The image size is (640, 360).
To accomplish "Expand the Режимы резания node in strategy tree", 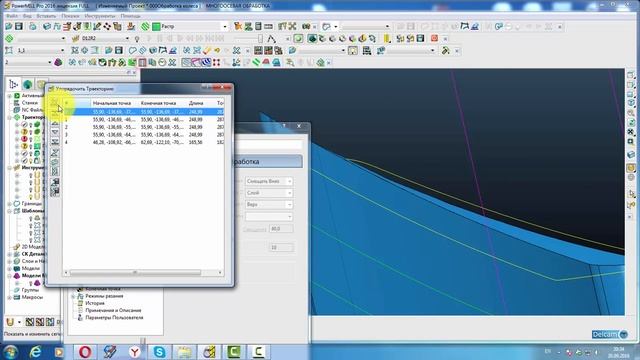I will [73, 296].
